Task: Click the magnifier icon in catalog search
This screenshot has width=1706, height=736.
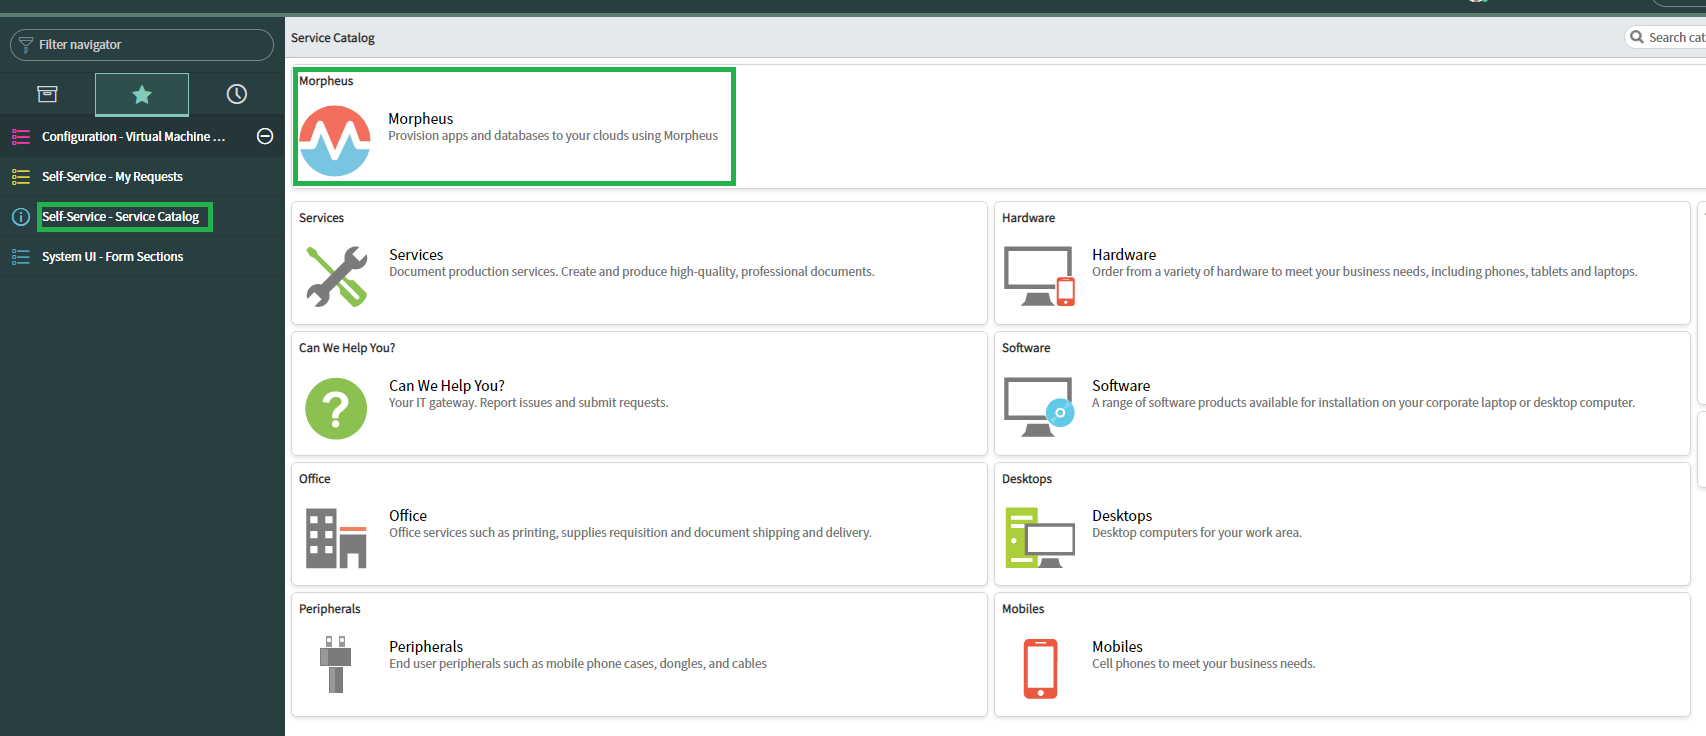Action: click(x=1637, y=37)
